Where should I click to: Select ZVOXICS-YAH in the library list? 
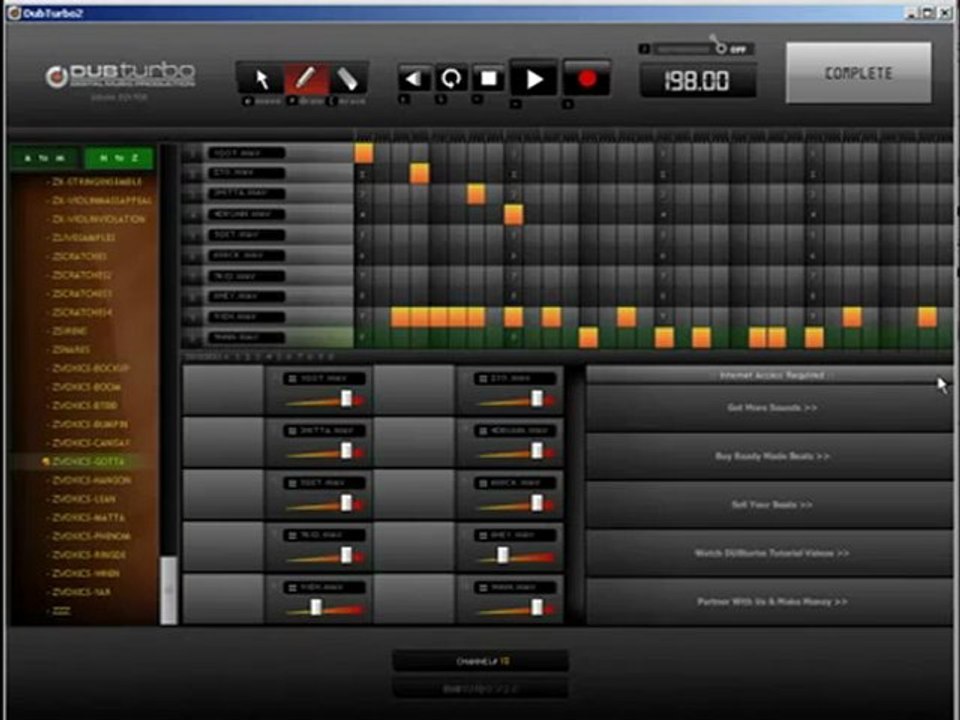click(81, 592)
